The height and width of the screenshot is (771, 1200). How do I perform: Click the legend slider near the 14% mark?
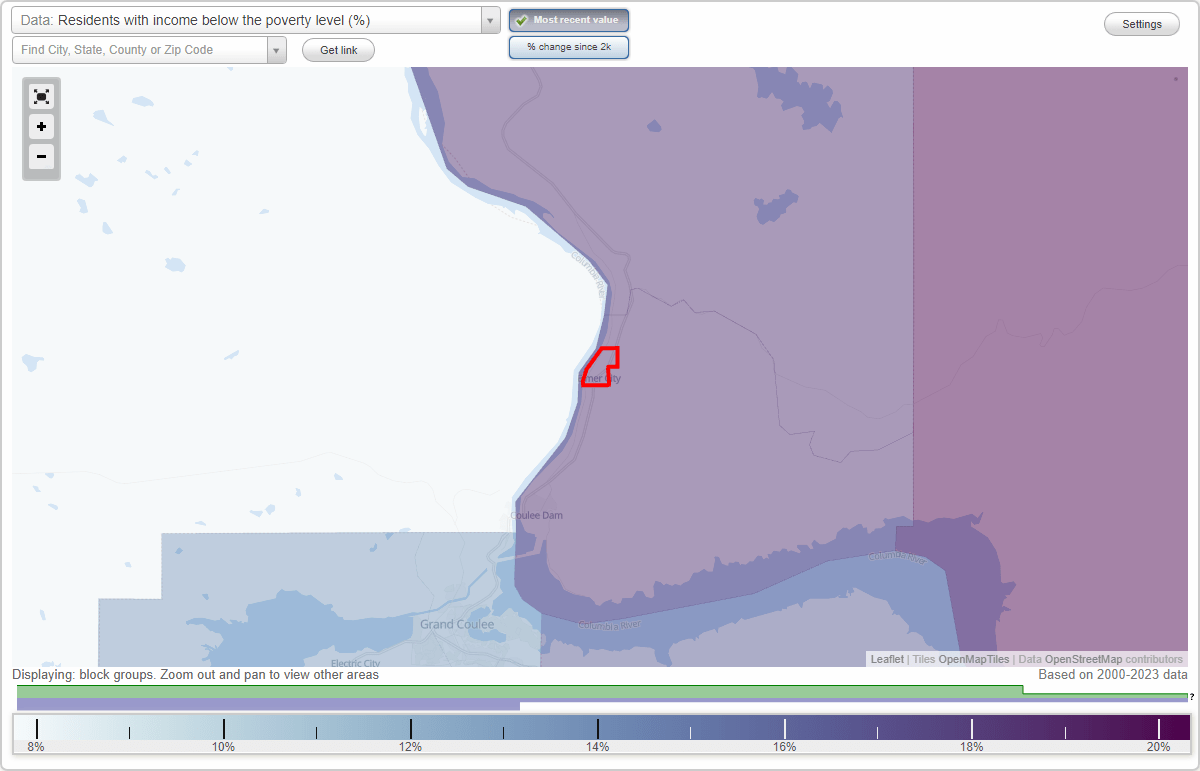[x=597, y=725]
